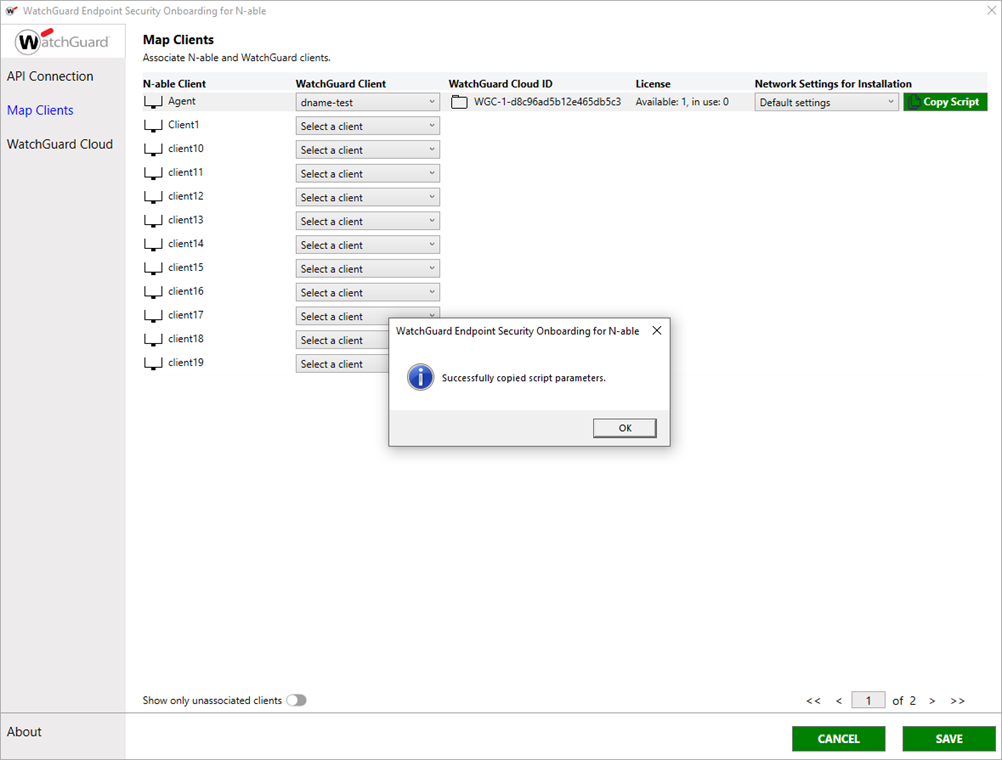Open the Select a client dropdown for Client1
Screen dimensions: 1002x760
367,125
